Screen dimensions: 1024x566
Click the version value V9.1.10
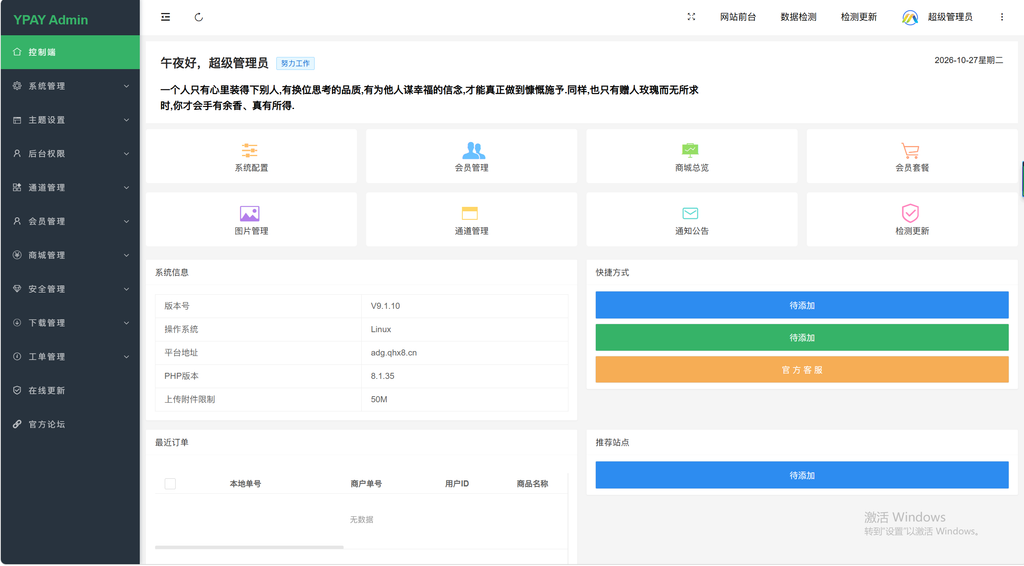[385, 306]
